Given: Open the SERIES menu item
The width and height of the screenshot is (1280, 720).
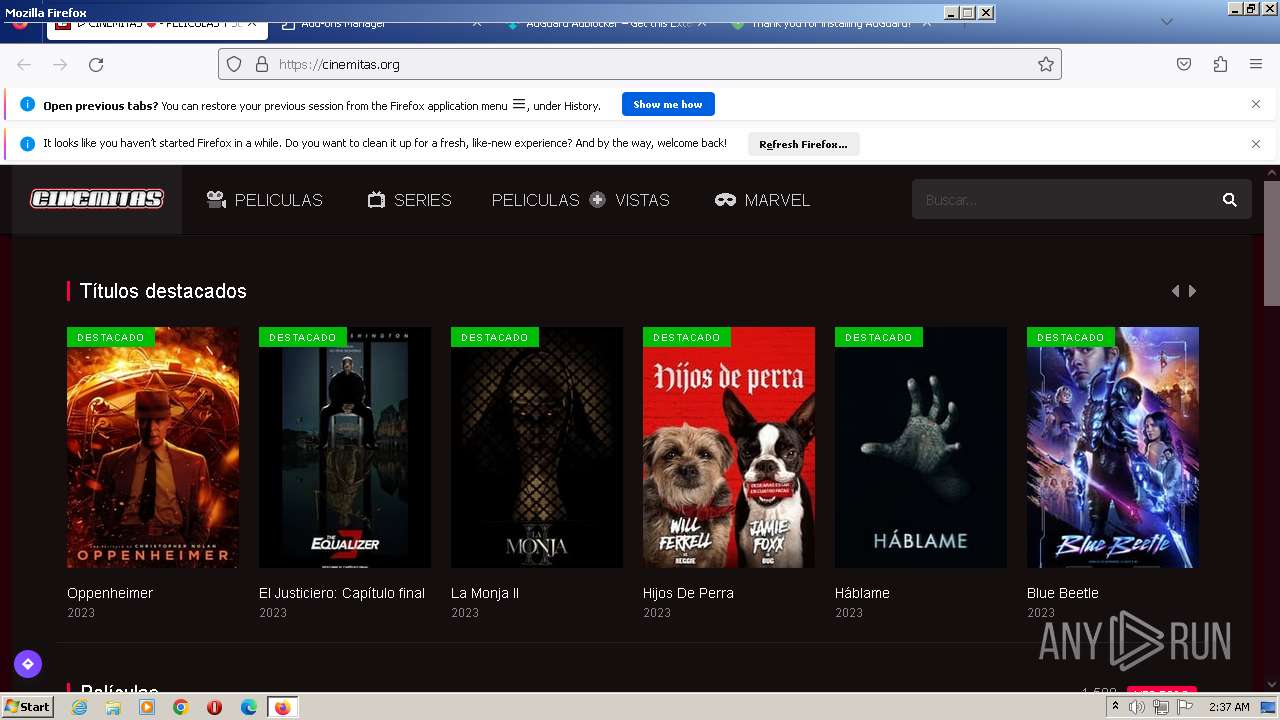Looking at the screenshot, I should [410, 200].
